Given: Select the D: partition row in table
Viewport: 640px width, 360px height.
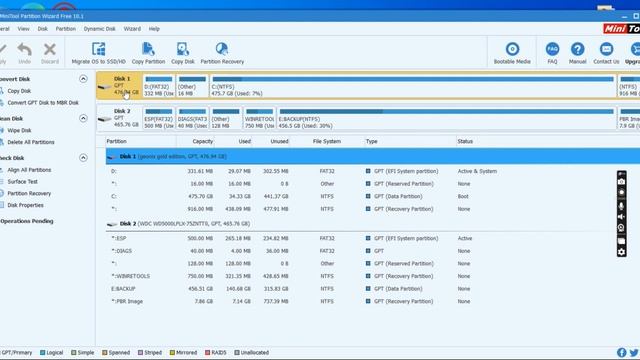Looking at the screenshot, I should pyautogui.click(x=373, y=171).
